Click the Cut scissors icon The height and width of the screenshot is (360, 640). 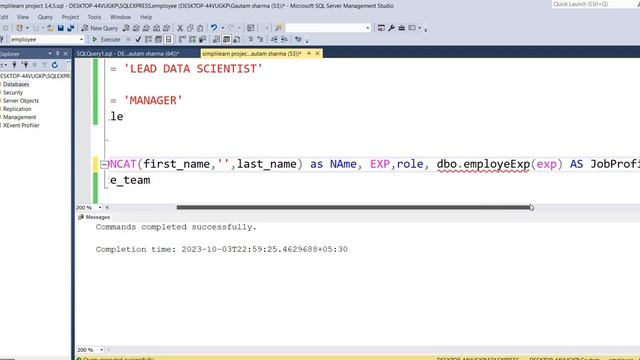pyautogui.click(x=180, y=28)
